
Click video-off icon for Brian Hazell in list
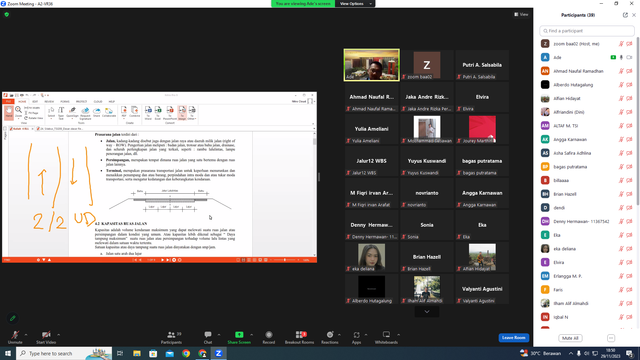click(629, 194)
